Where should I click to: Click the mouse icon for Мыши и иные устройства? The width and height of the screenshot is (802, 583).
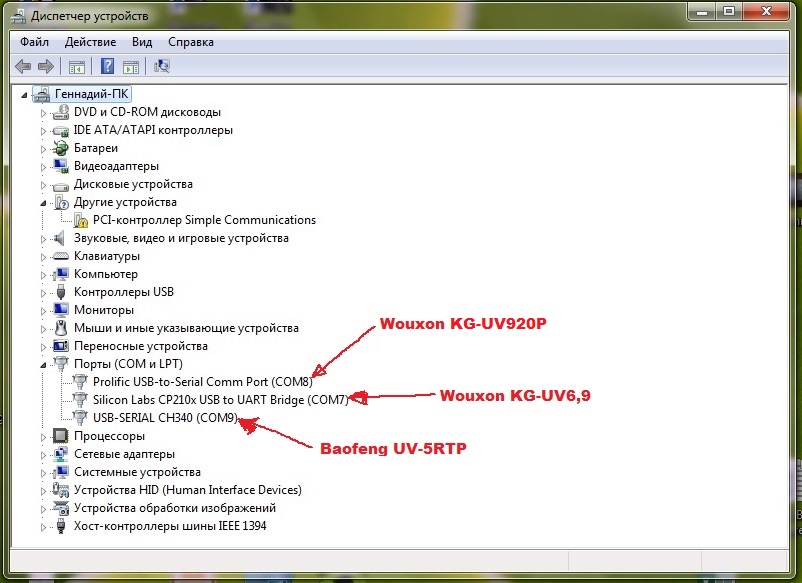[61, 328]
